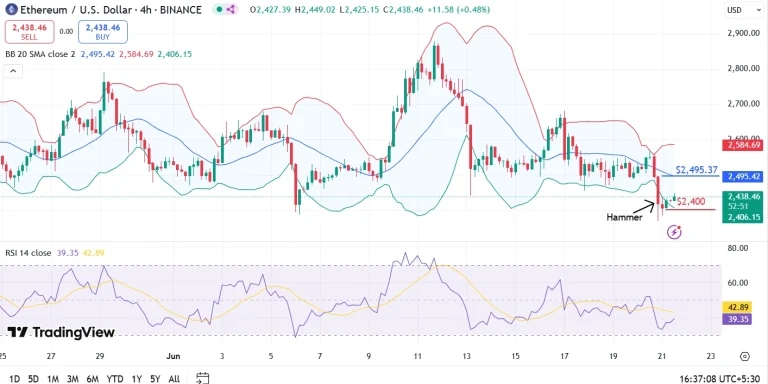Select the 1D time range
Viewport: 768px width, 384px height.
(14, 379)
